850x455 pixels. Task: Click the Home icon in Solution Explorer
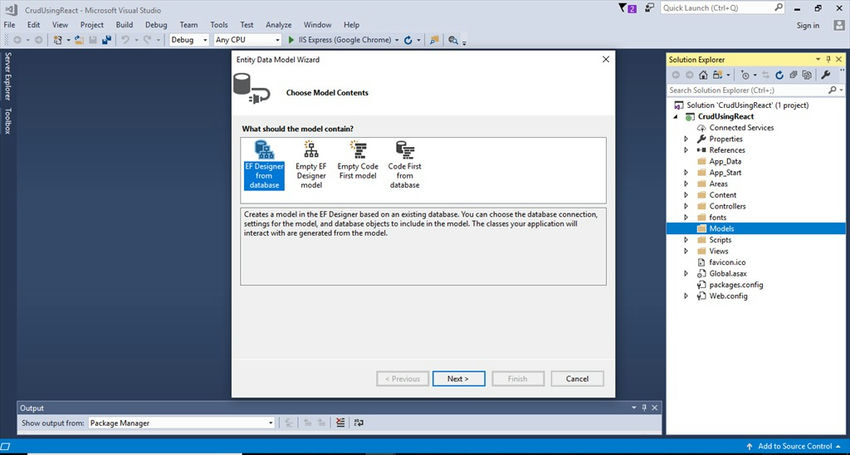[703, 75]
